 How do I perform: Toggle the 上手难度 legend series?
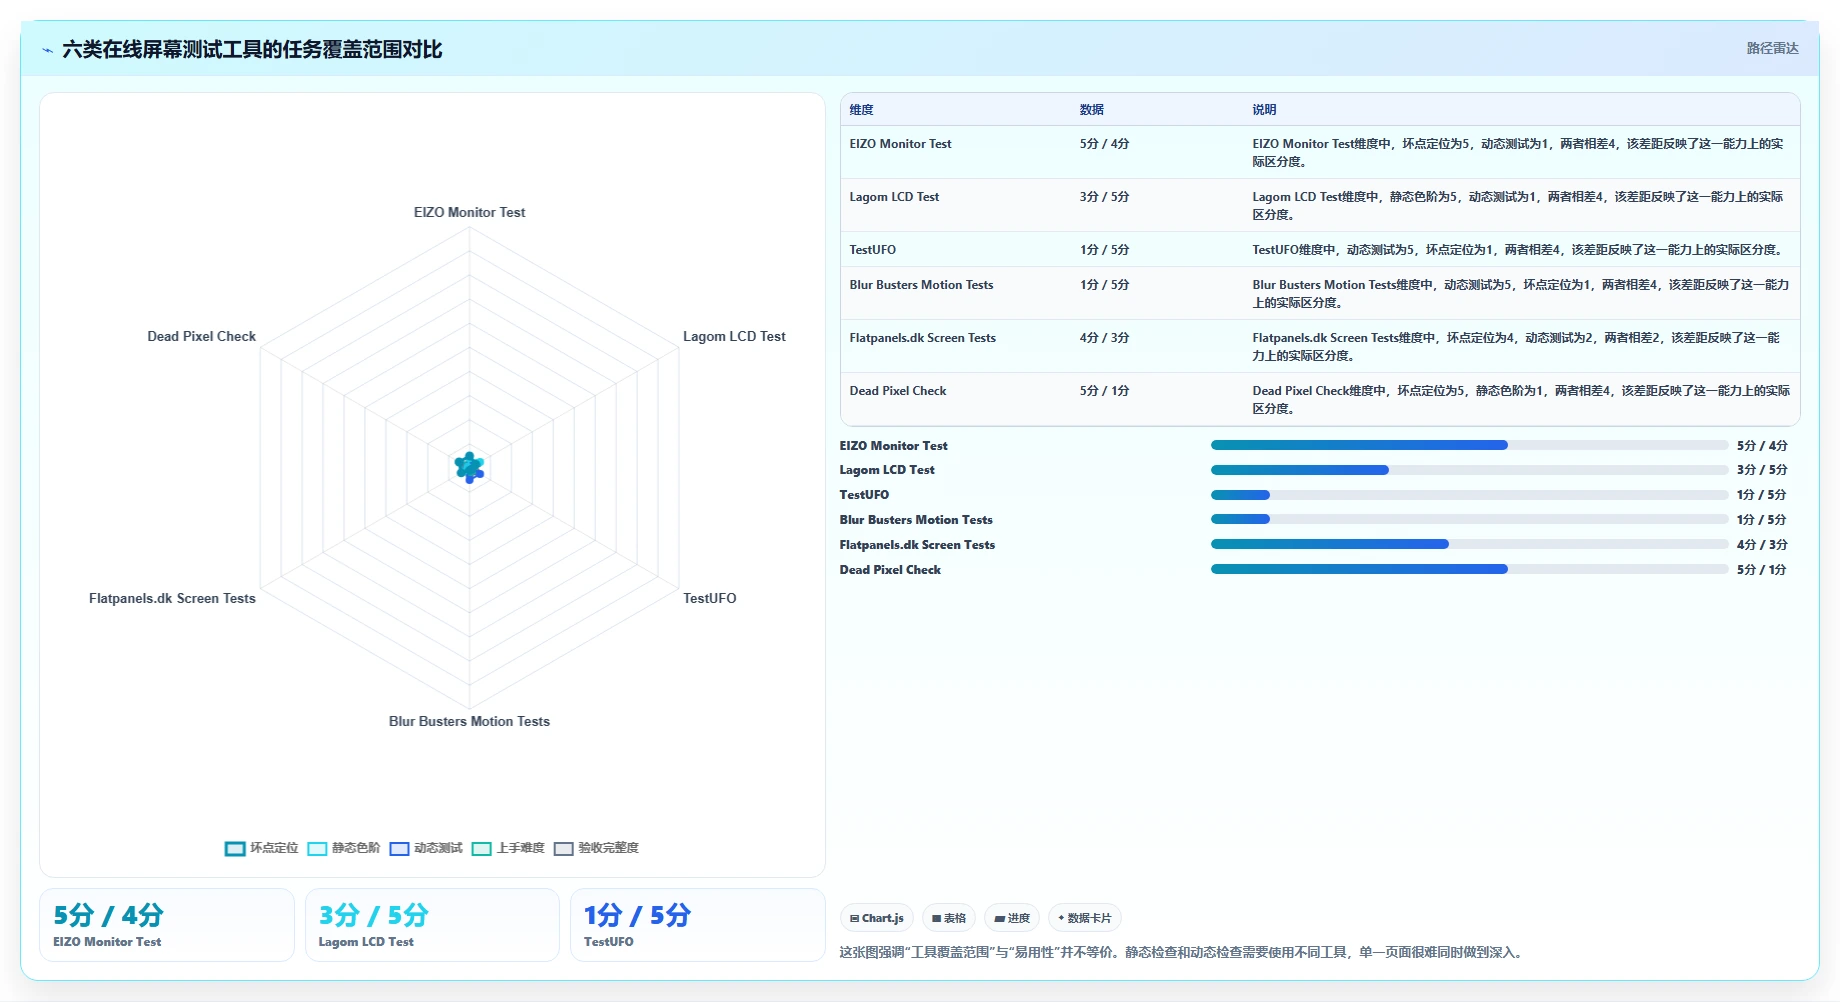[x=508, y=848]
